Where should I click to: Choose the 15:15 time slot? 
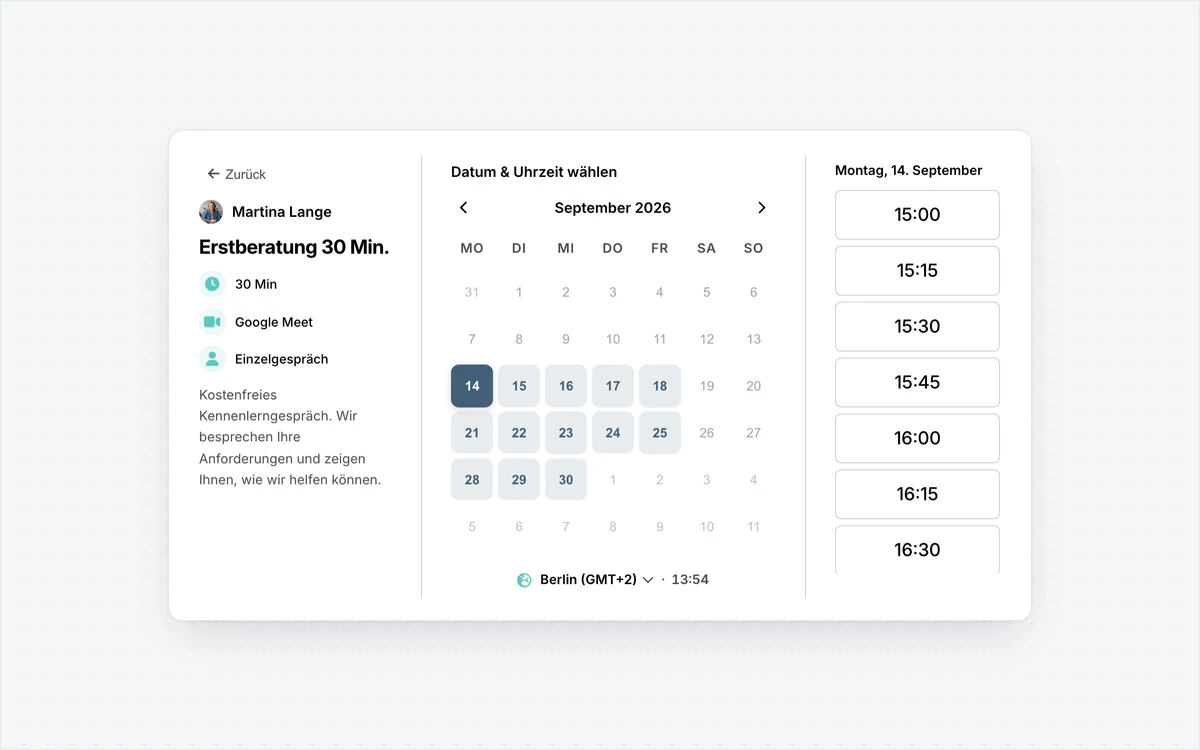click(x=917, y=271)
